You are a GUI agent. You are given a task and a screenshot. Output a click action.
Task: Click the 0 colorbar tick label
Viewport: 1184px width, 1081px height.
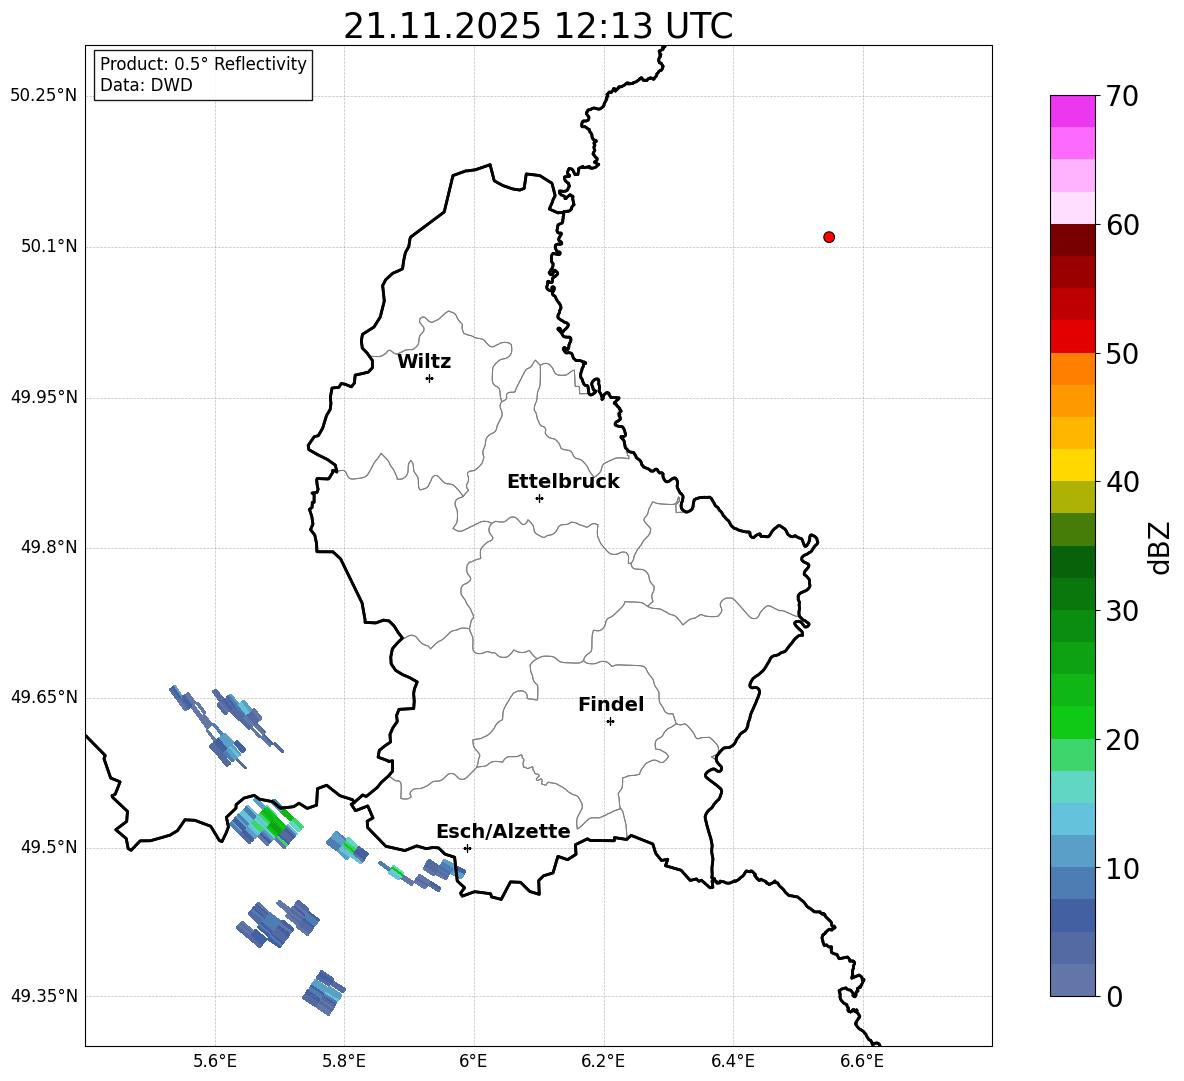point(1115,996)
